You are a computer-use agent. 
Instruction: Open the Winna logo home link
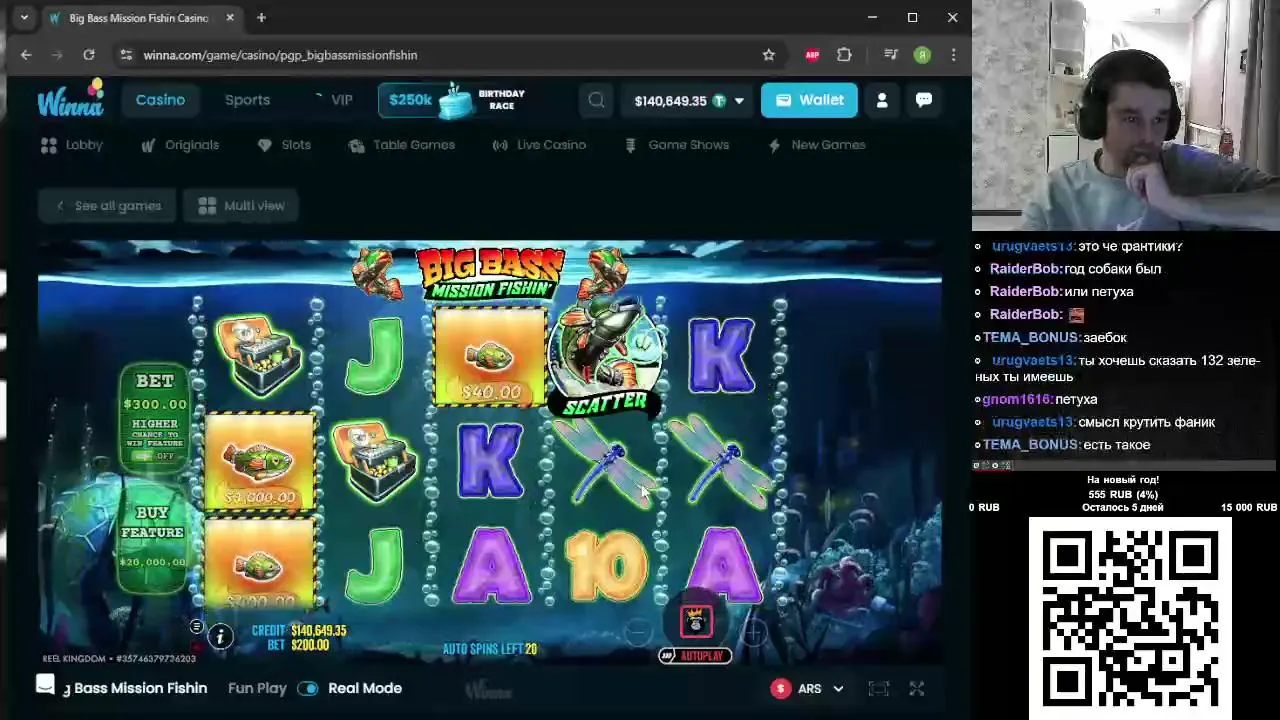70,98
